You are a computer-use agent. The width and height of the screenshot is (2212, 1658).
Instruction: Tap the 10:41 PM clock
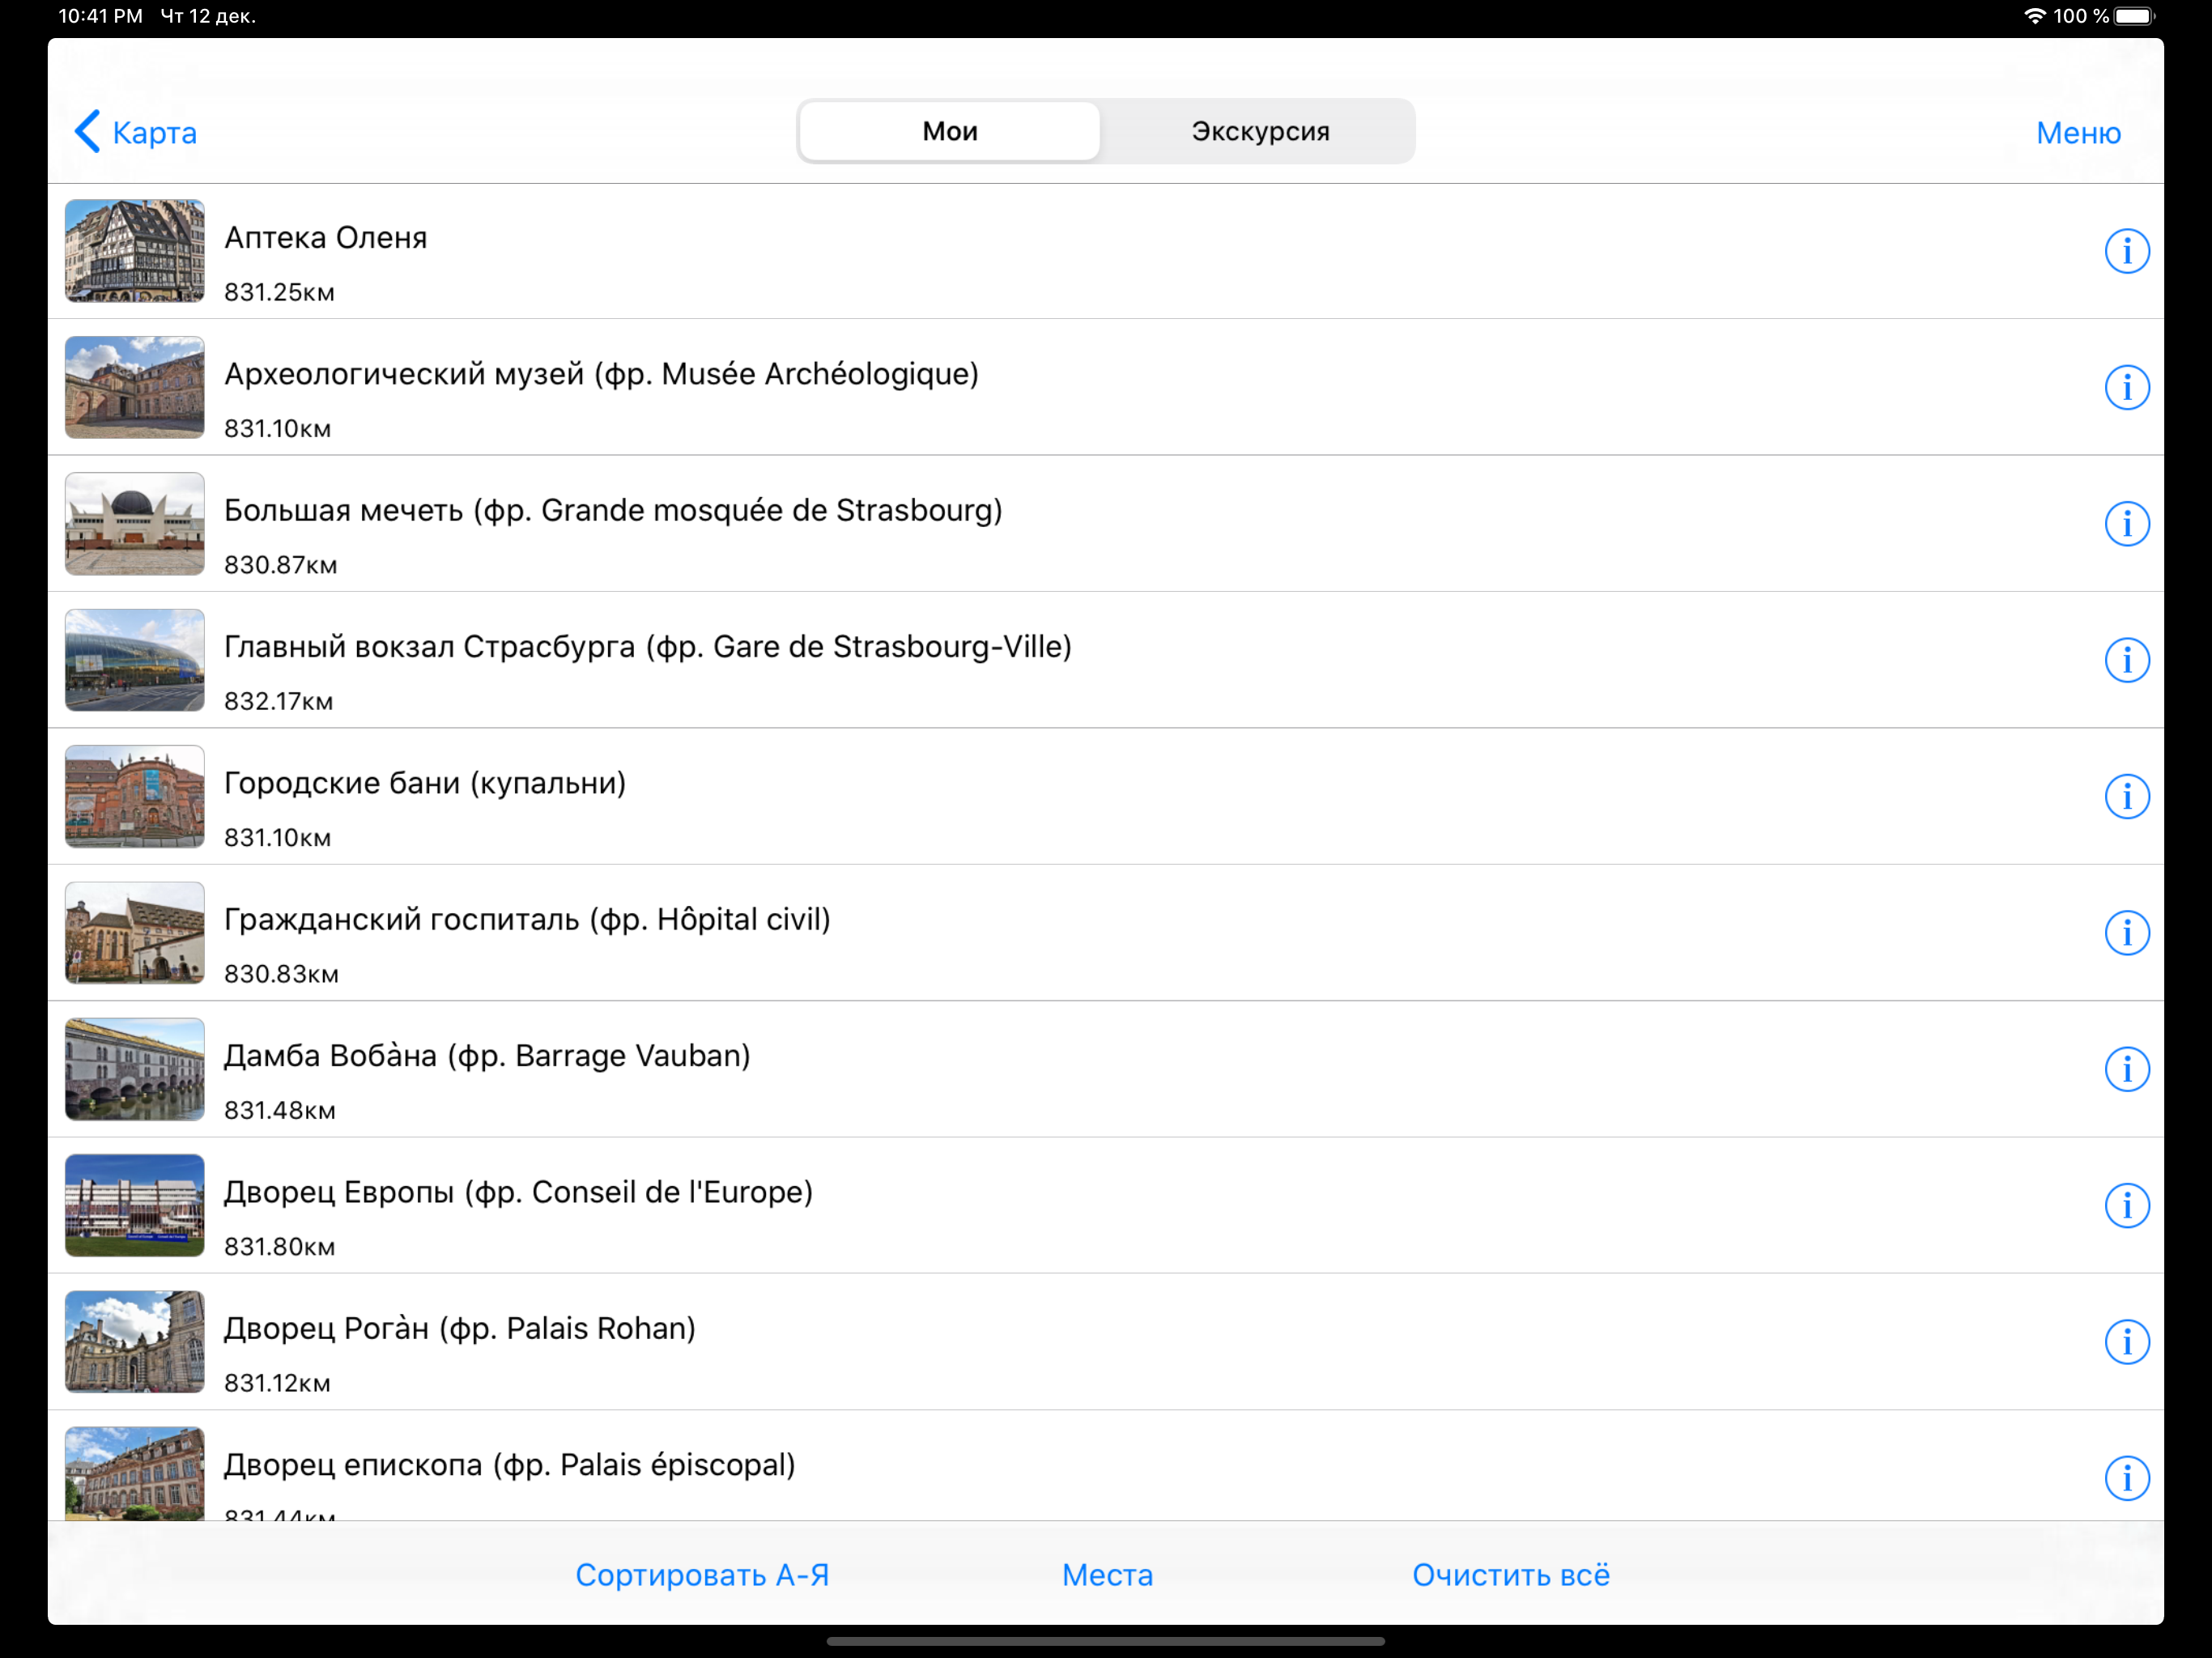tap(101, 16)
